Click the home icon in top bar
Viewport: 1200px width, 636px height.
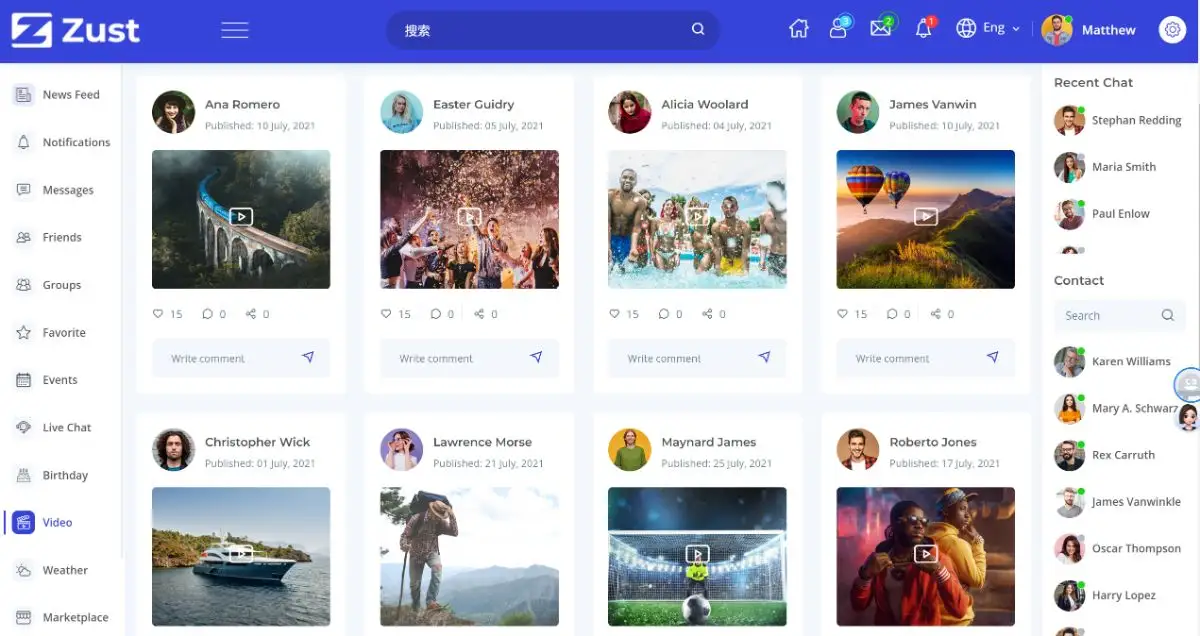coord(798,29)
